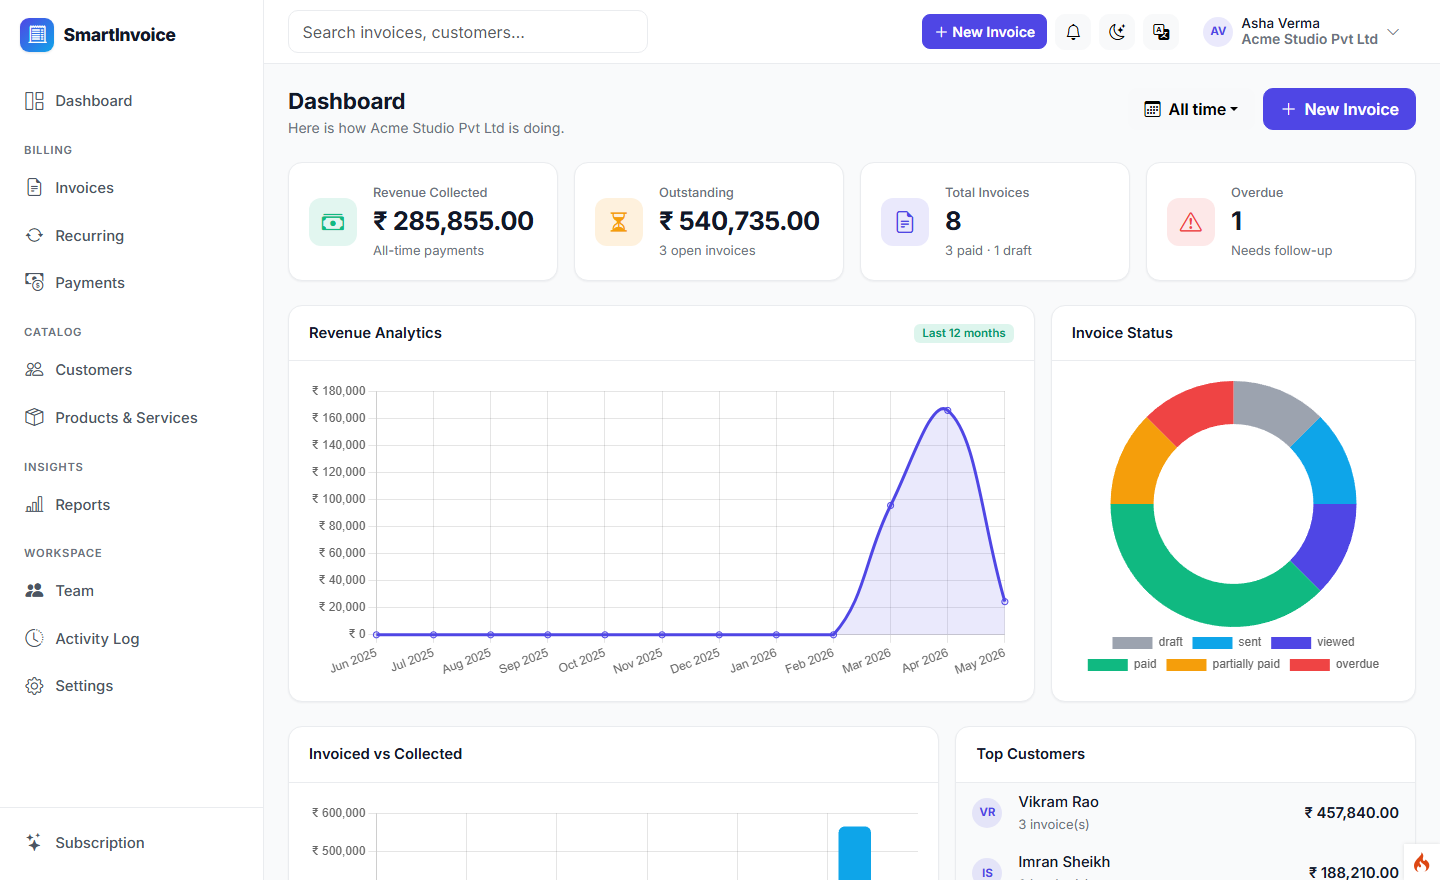Focus the search invoices, customers field

point(468,32)
